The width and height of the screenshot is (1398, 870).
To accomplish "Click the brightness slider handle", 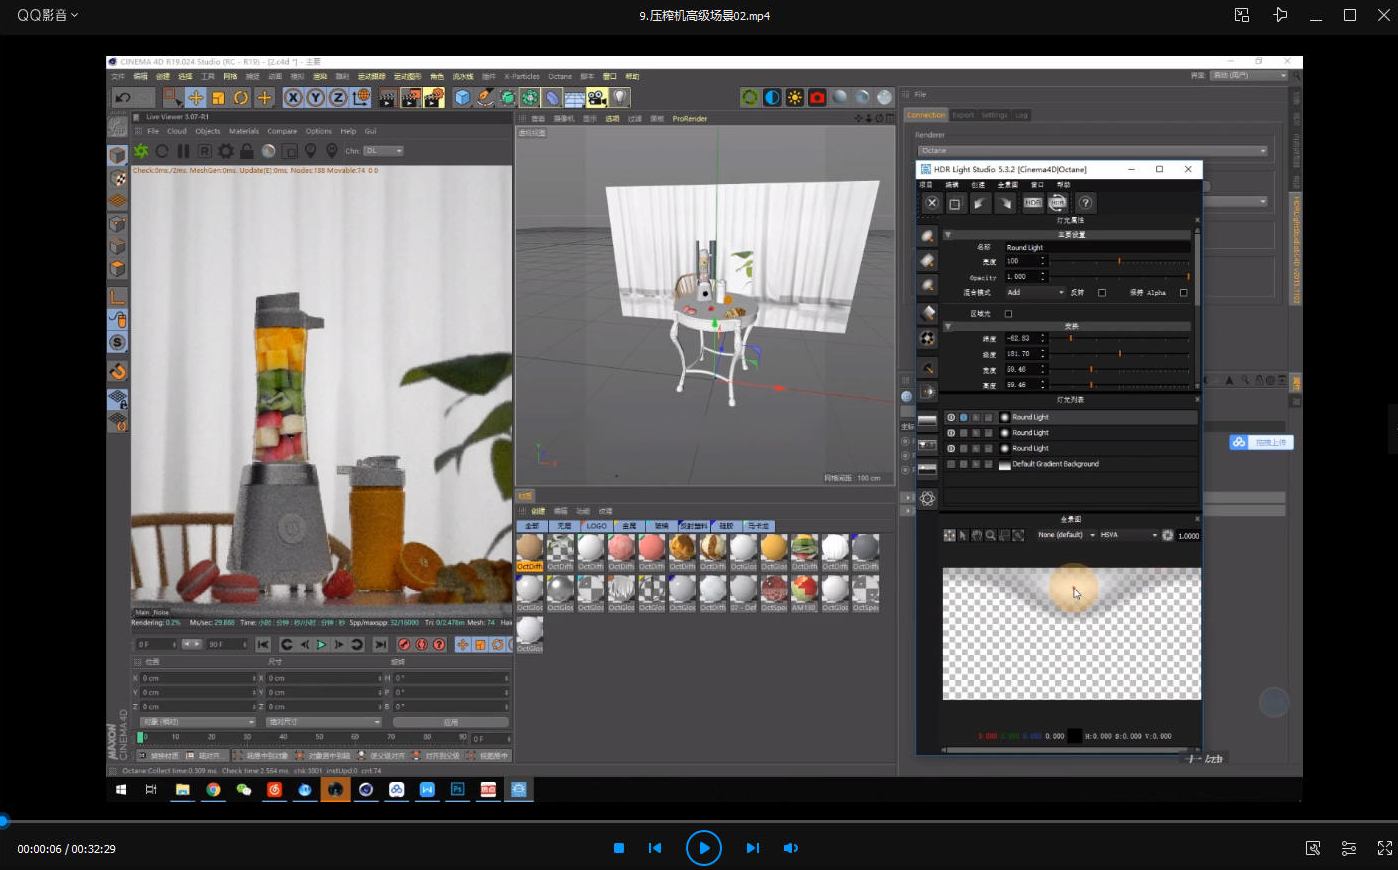I will (x=1119, y=261).
